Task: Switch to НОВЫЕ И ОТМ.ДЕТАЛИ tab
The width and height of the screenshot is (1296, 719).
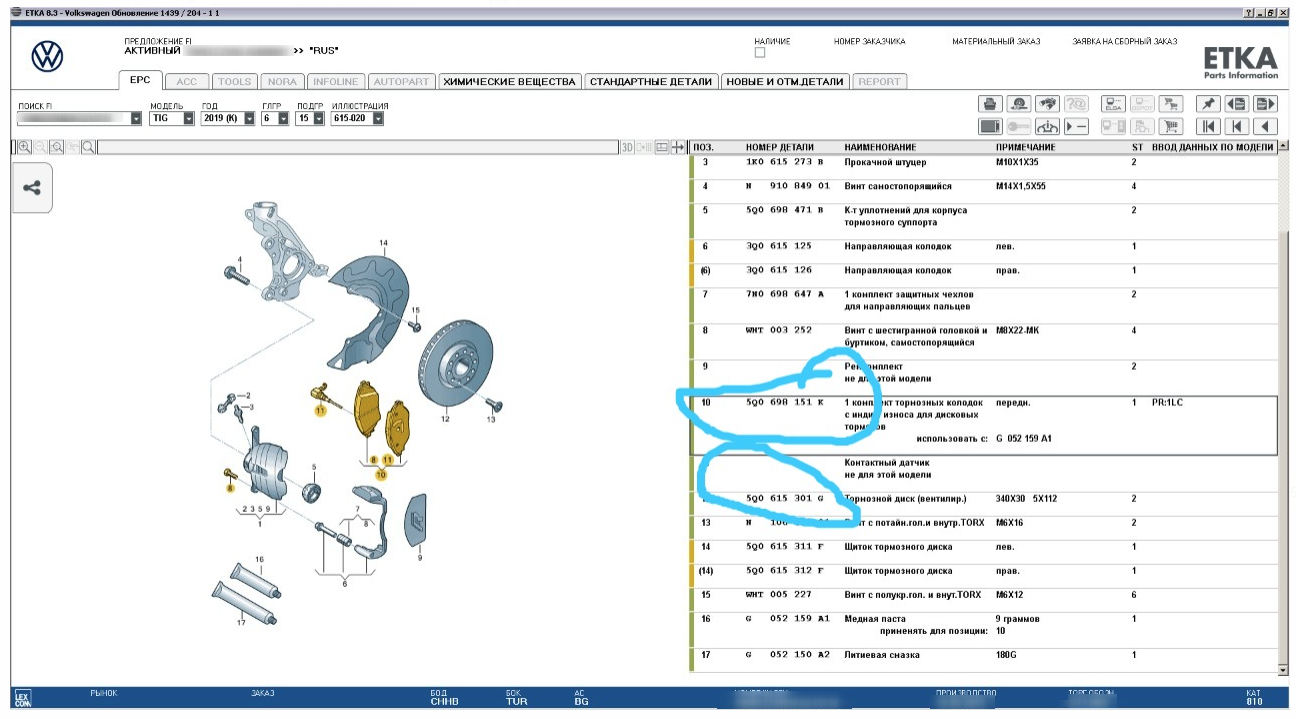Action: point(785,82)
